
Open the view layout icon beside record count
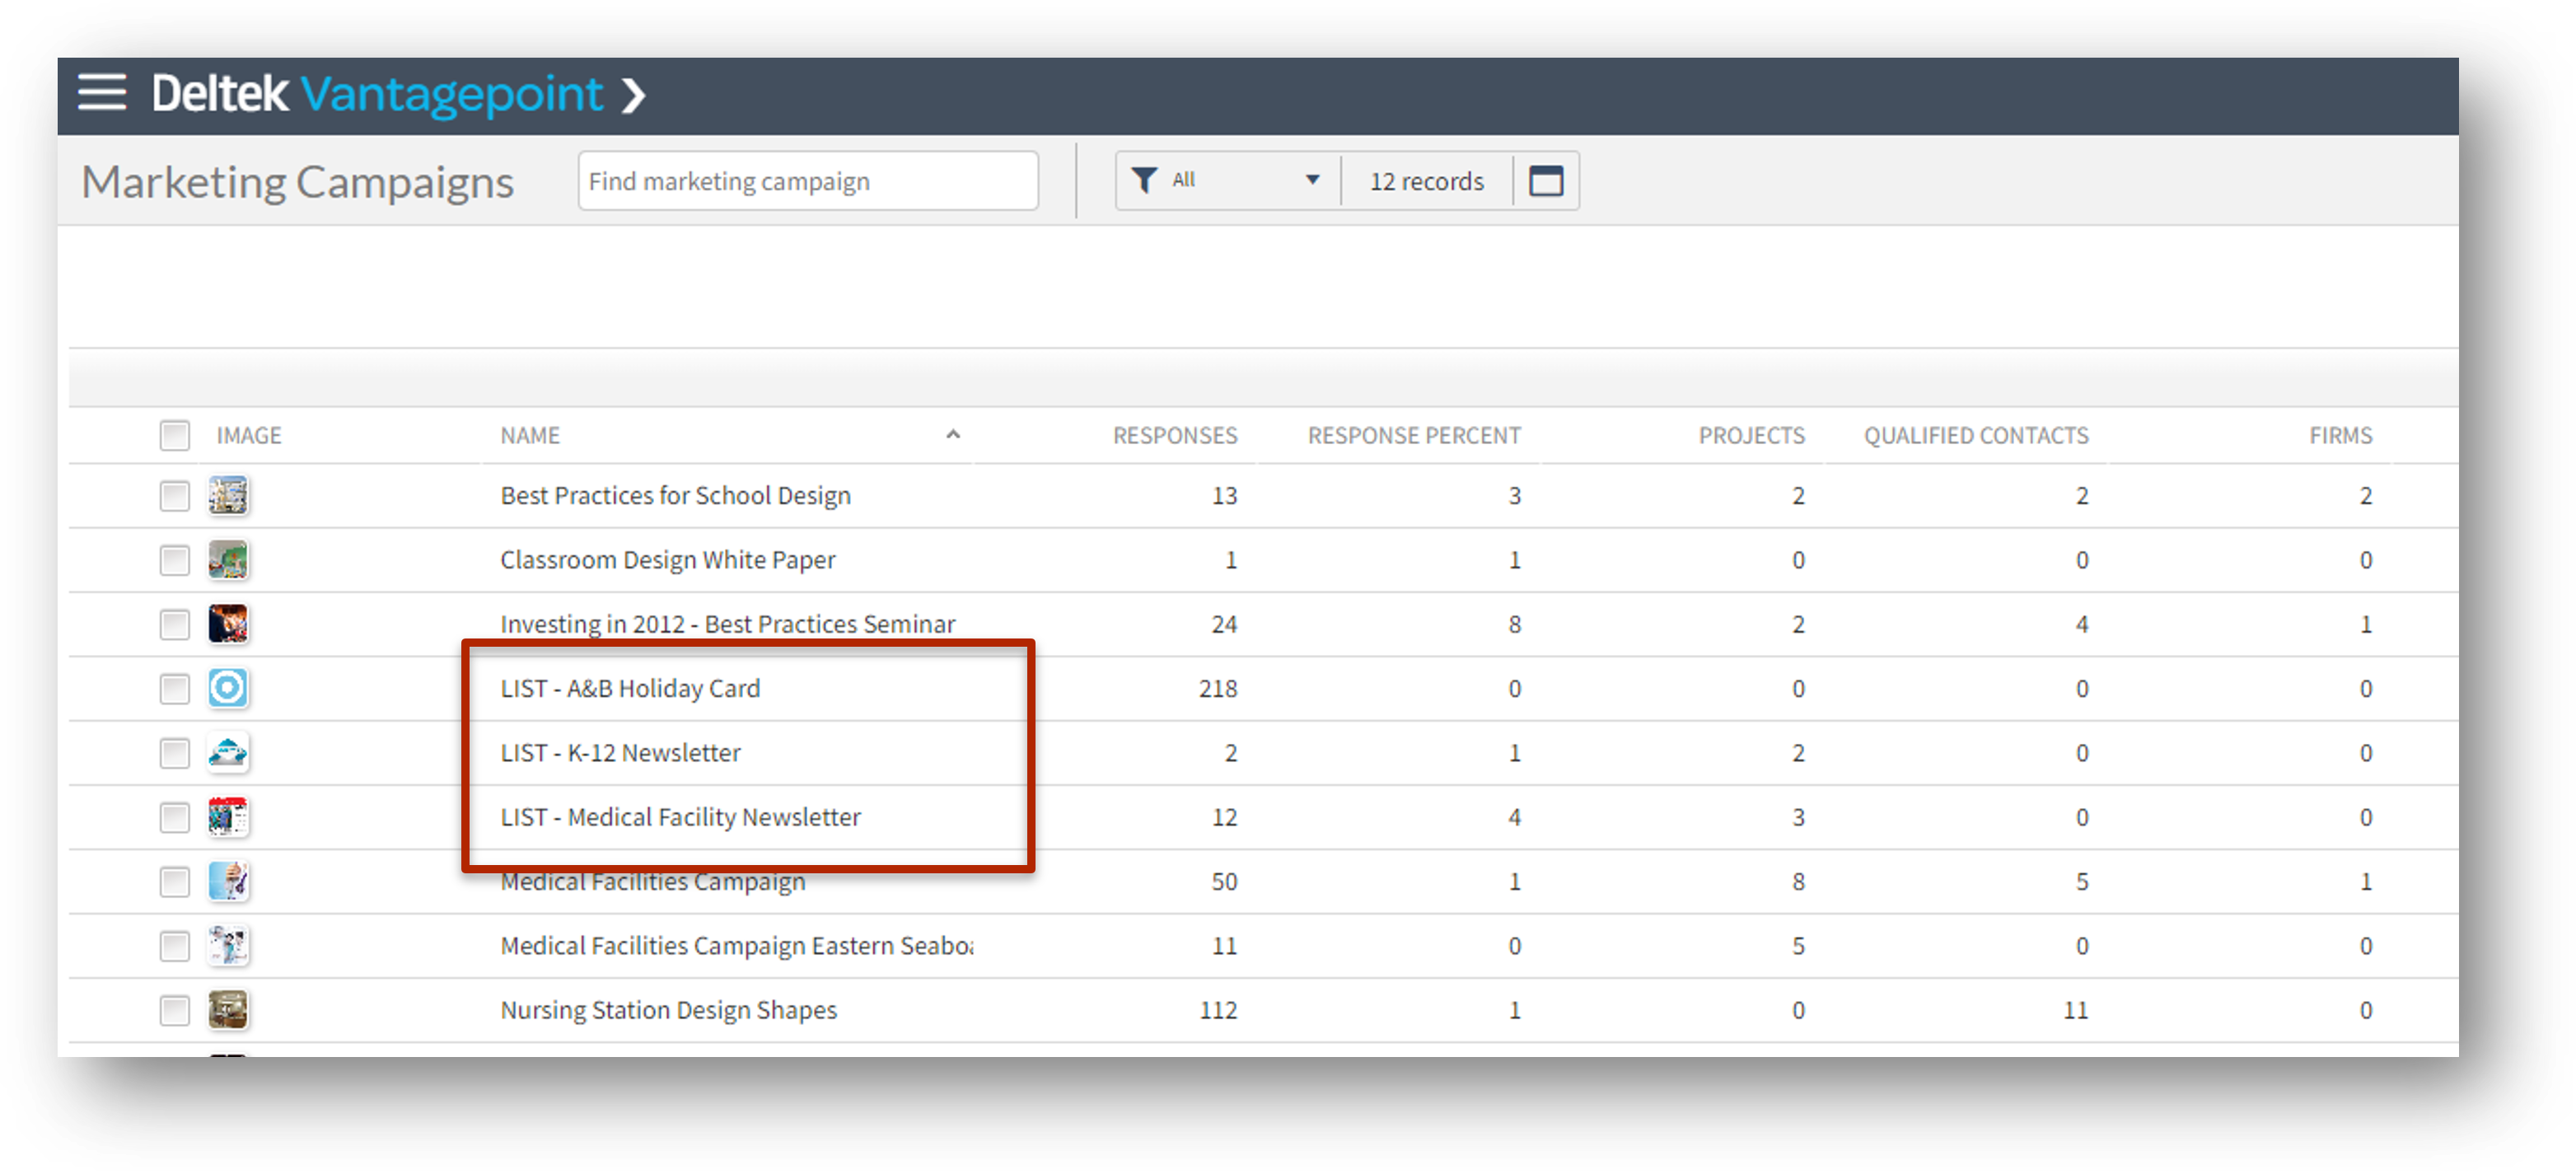tap(1546, 180)
